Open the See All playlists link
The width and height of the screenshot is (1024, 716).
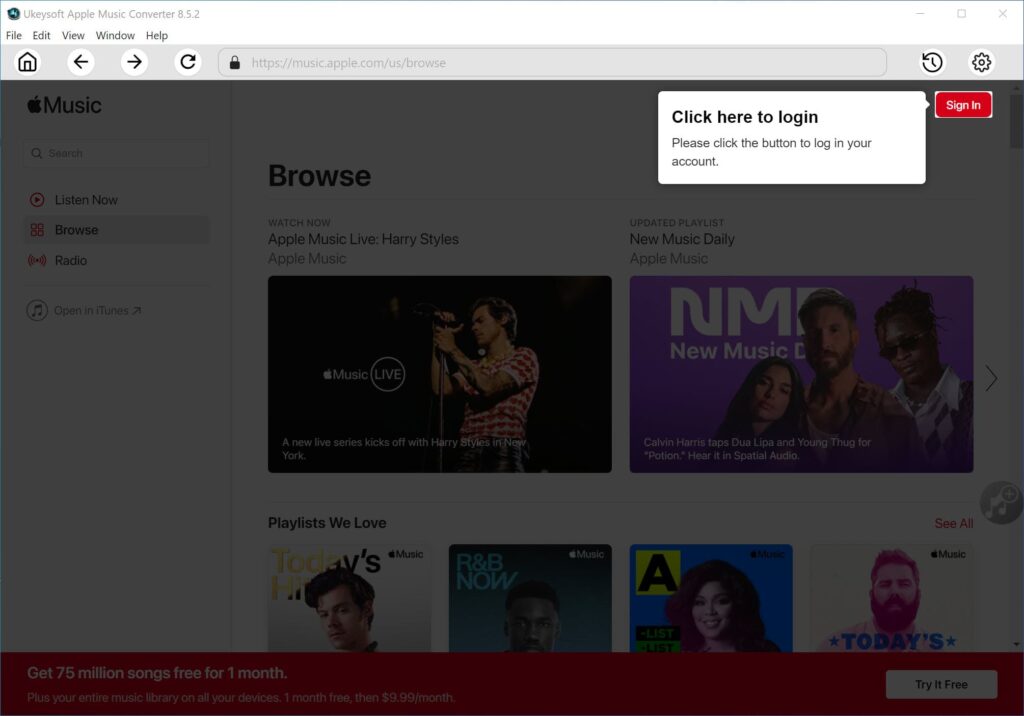coord(953,523)
